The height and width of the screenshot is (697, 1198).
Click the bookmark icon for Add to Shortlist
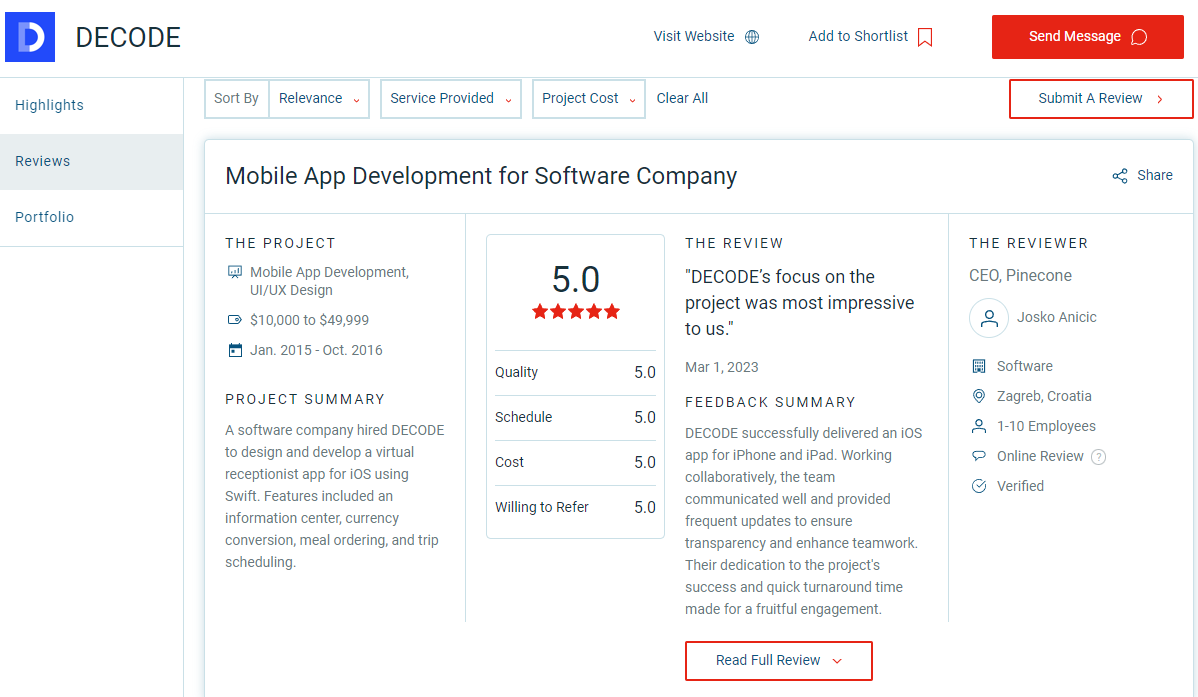(x=924, y=37)
